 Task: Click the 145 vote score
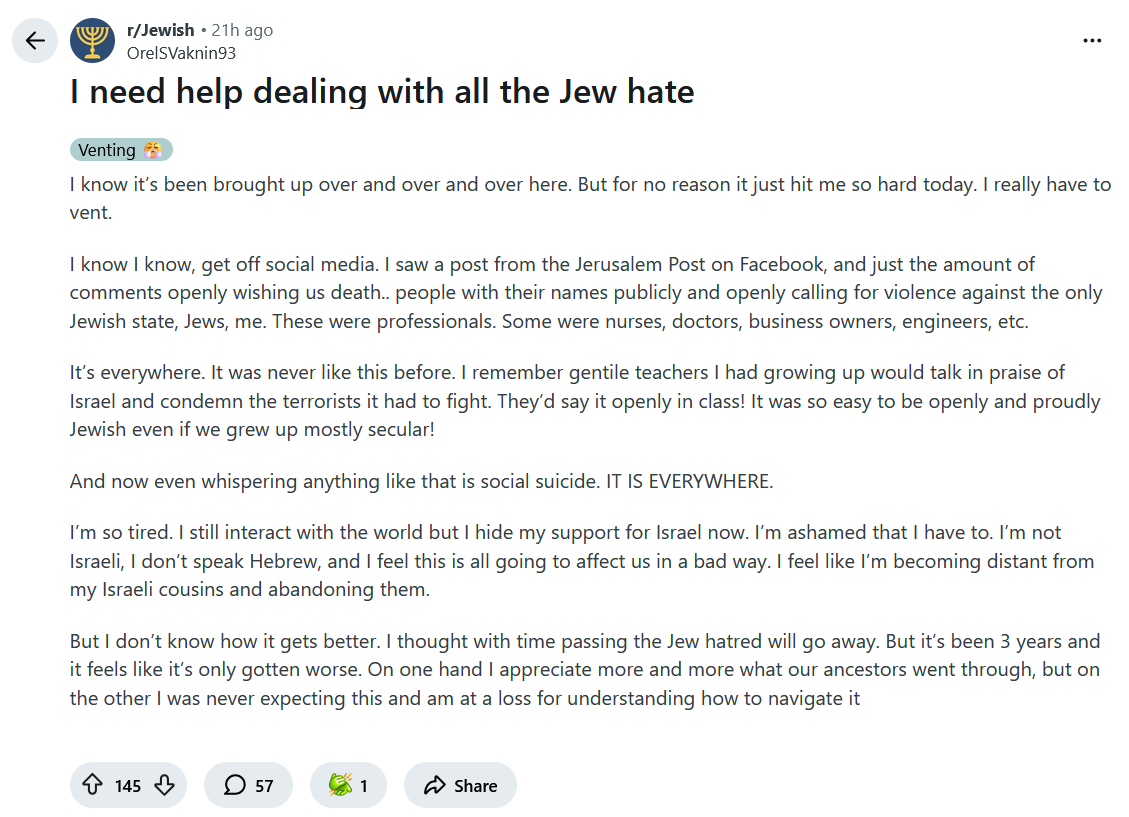pos(128,785)
